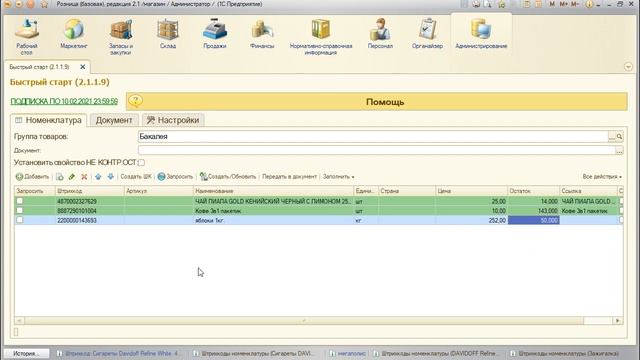The image size is (640, 360).
Task: Click into the empty Документ field
Action: point(376,151)
